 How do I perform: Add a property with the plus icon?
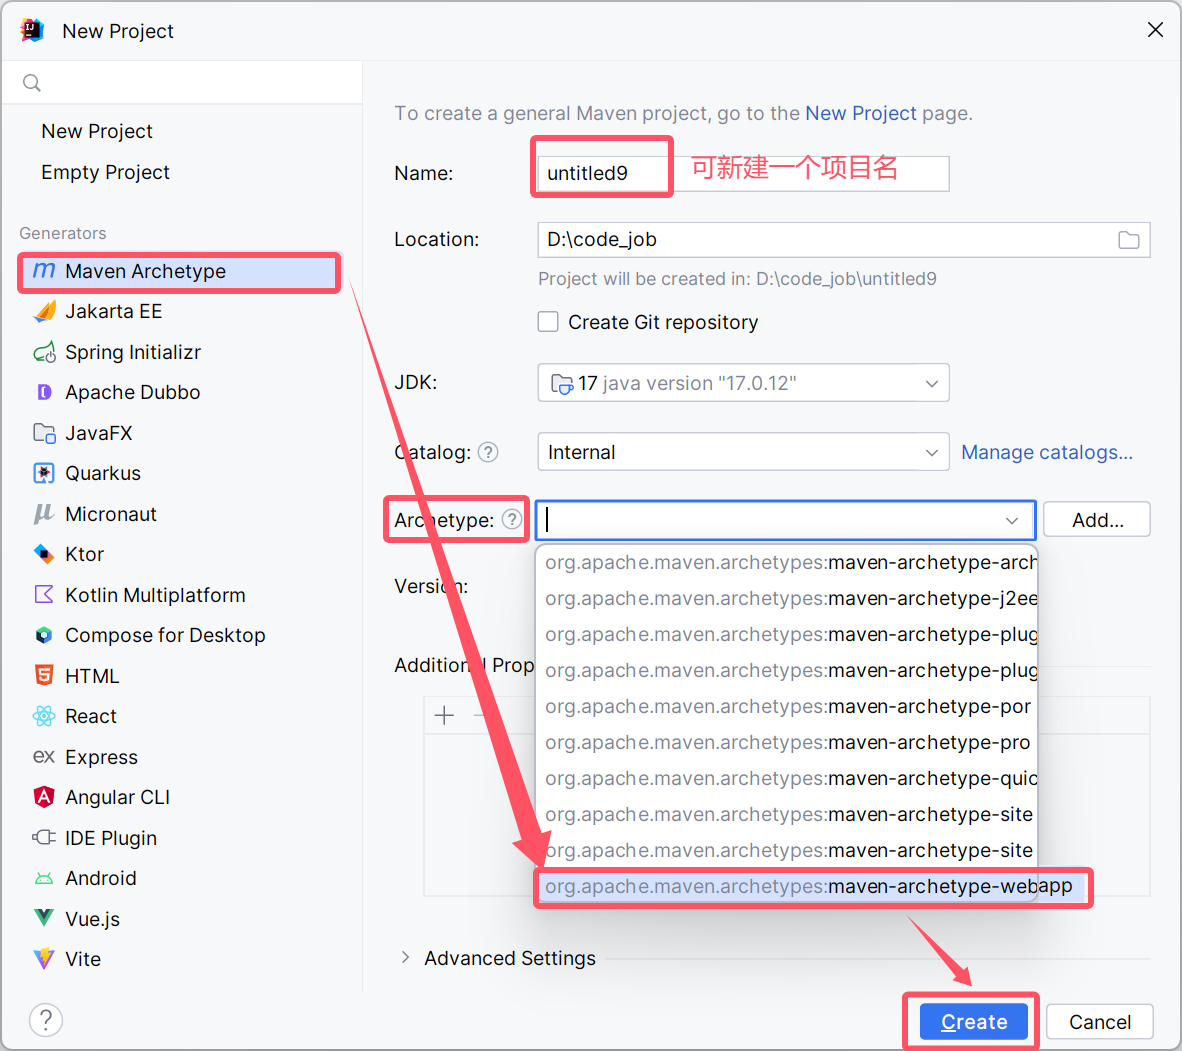click(x=445, y=715)
